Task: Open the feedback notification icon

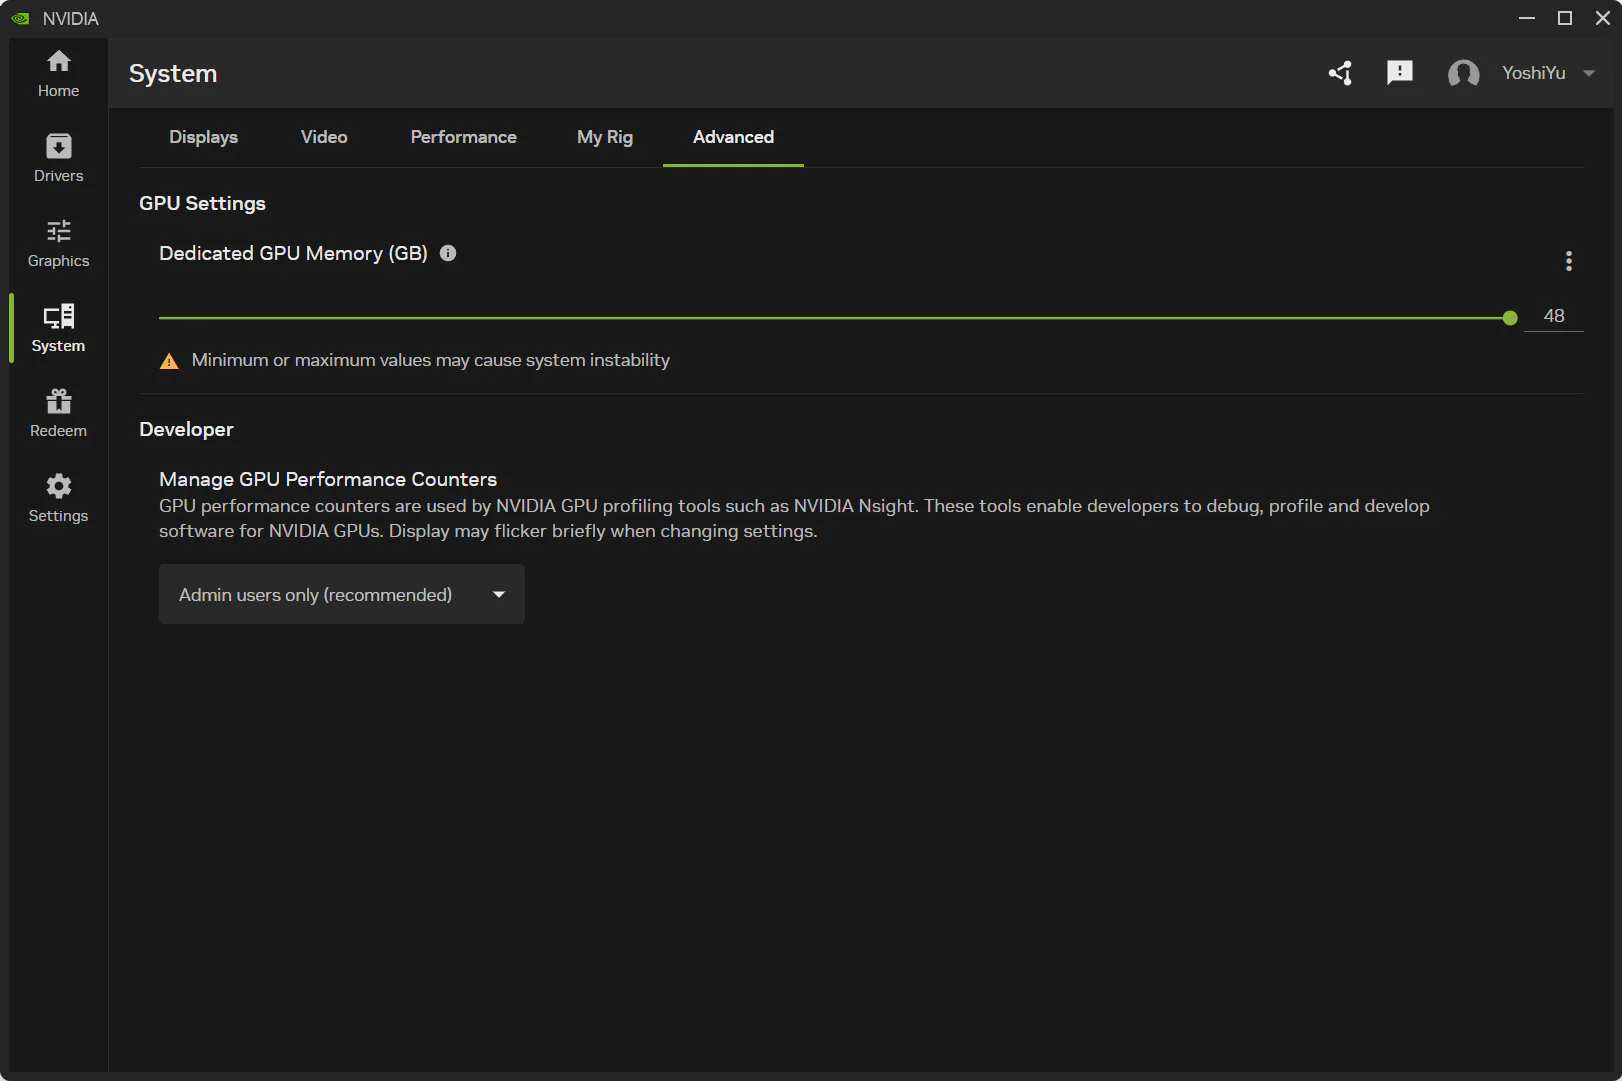Action: coord(1400,72)
